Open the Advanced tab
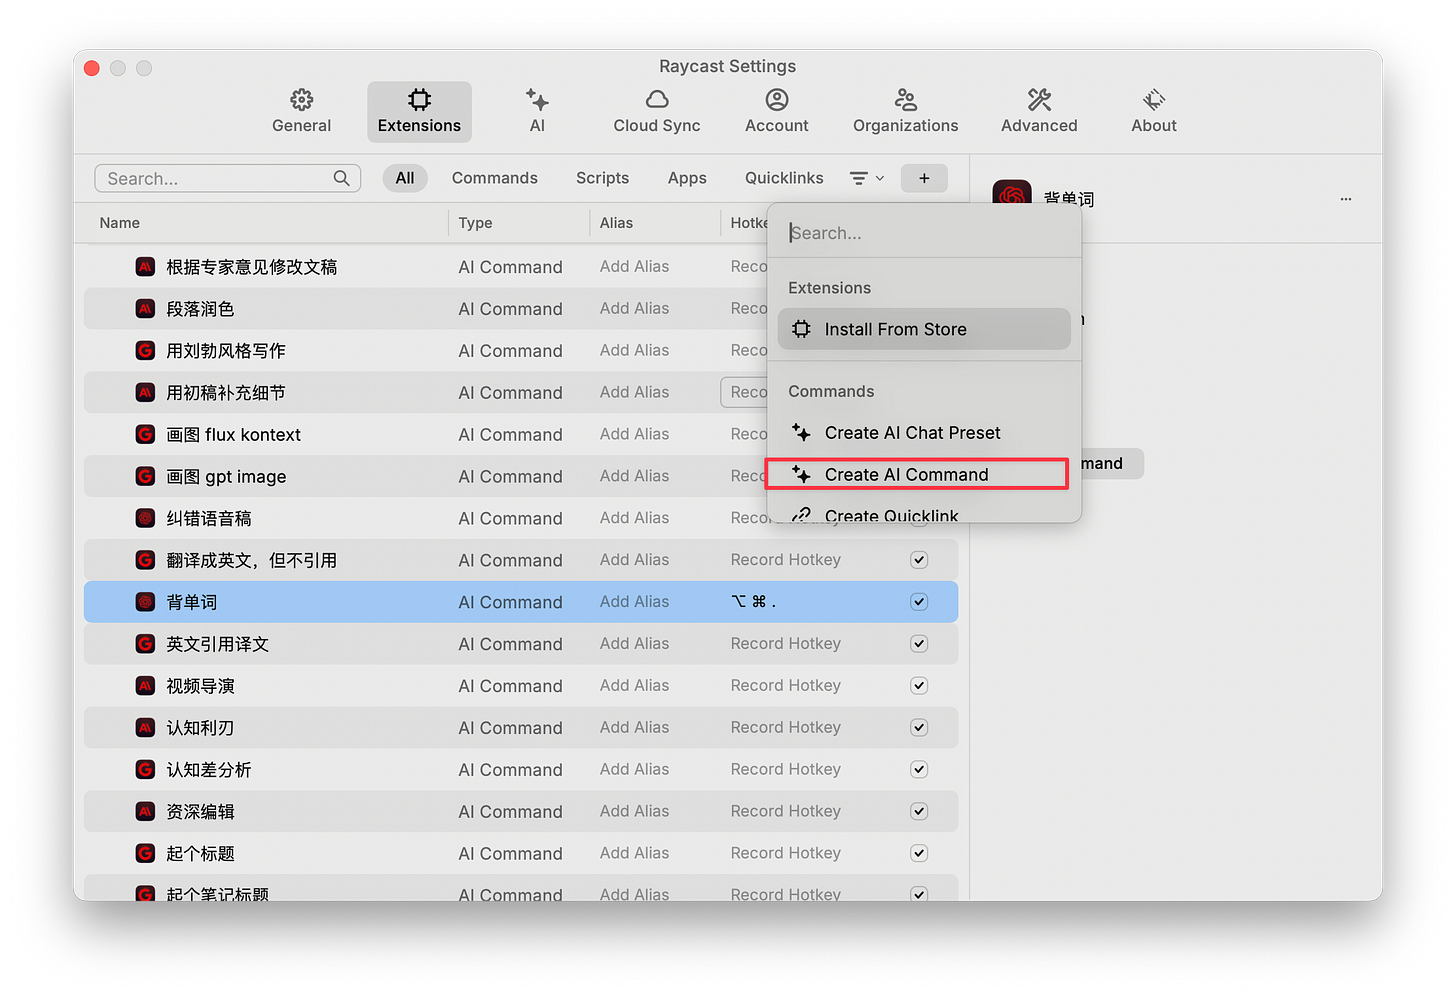 point(1039,111)
